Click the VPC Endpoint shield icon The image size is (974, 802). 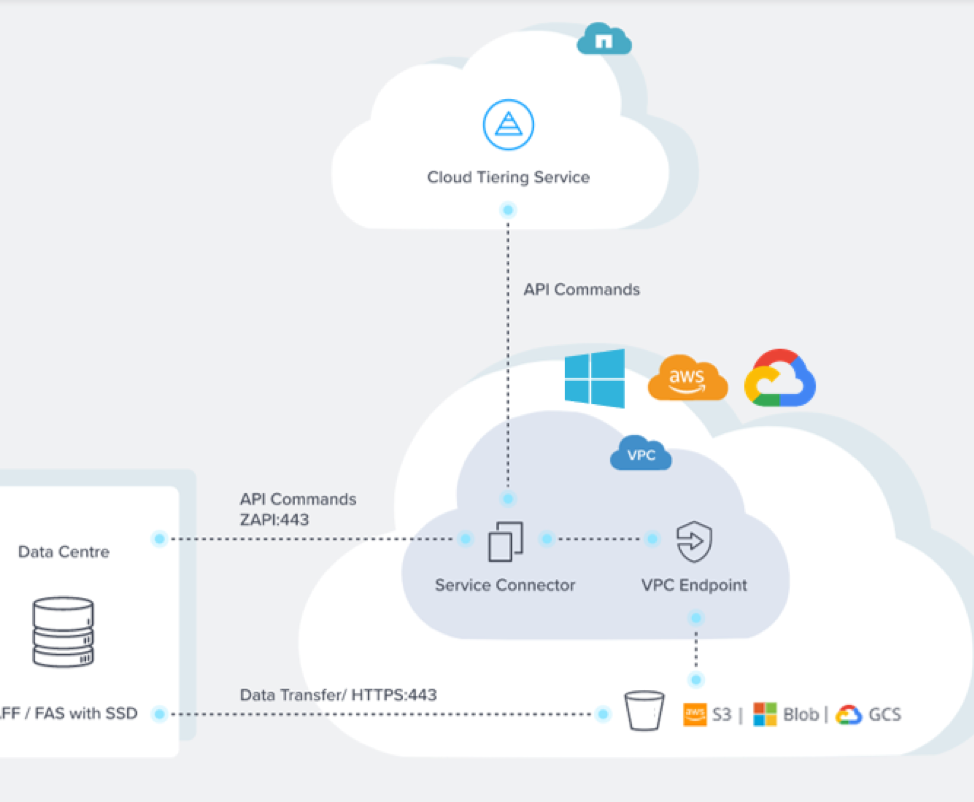(694, 540)
